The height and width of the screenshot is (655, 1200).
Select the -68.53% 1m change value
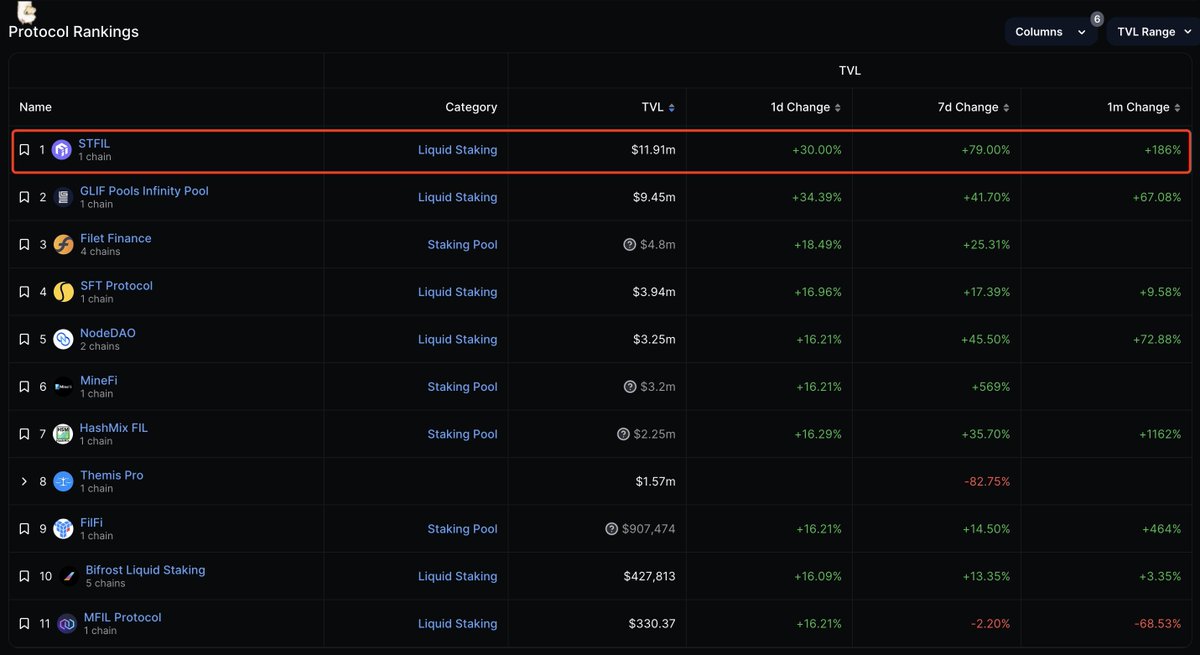(1158, 624)
